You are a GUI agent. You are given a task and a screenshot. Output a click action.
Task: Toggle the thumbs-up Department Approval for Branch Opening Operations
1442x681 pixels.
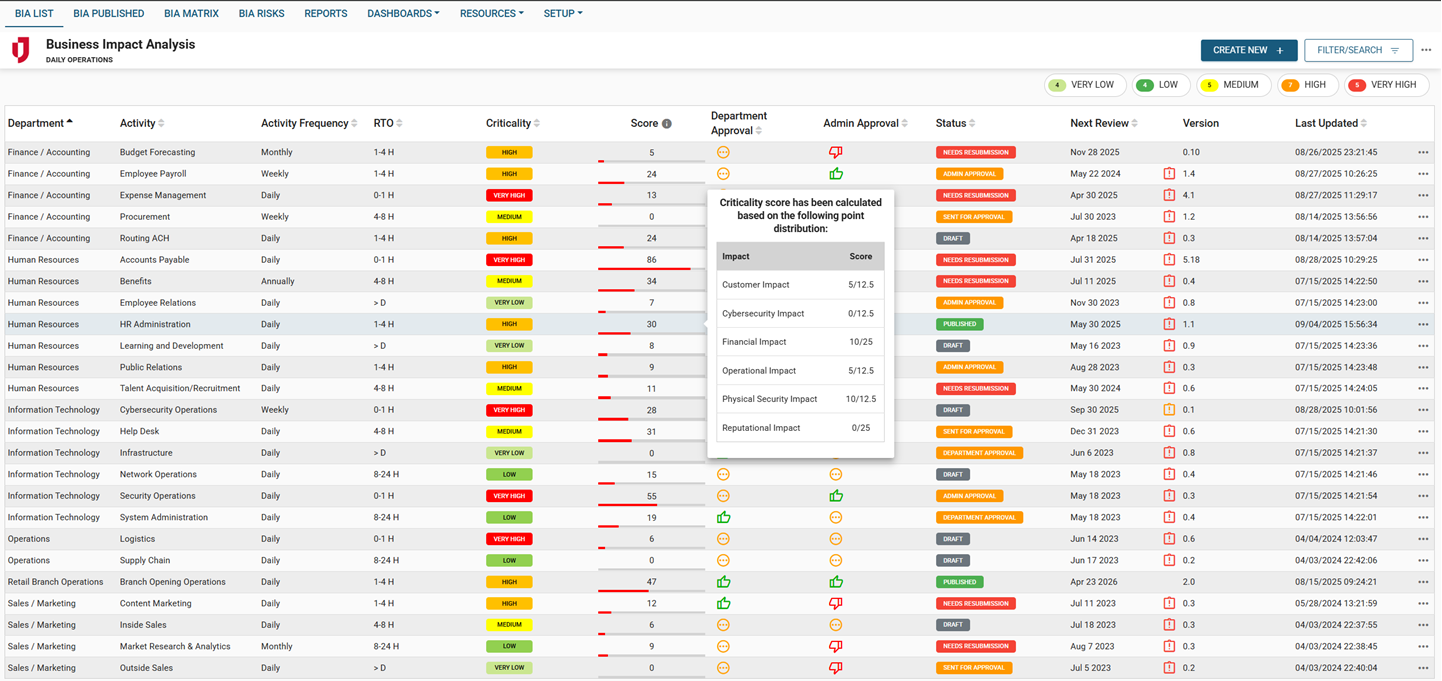coord(723,581)
